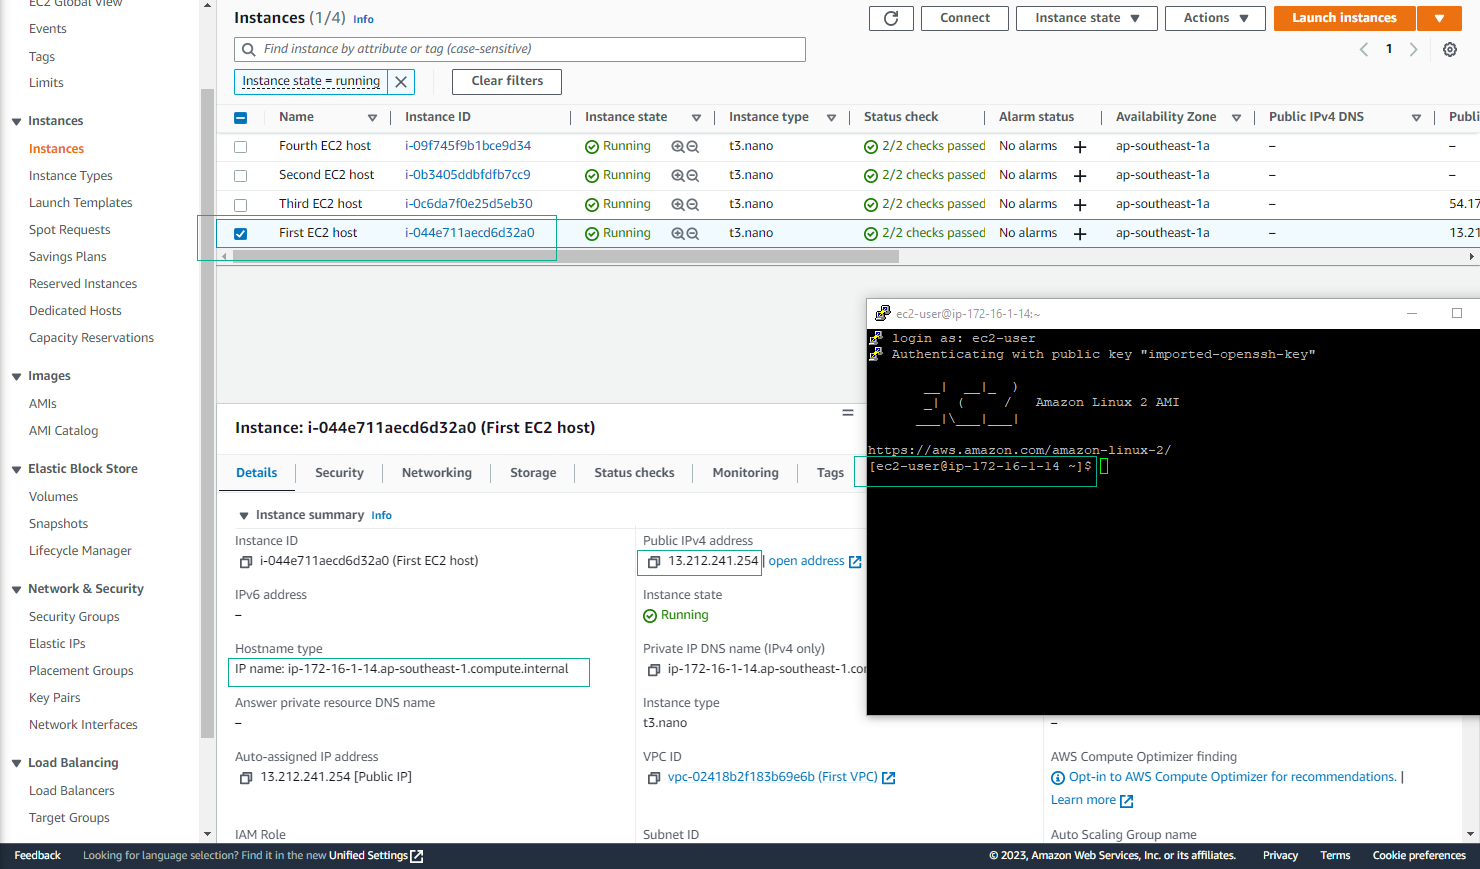1480x869 pixels.
Task: Open the Monitoring tab
Action: pyautogui.click(x=745, y=473)
